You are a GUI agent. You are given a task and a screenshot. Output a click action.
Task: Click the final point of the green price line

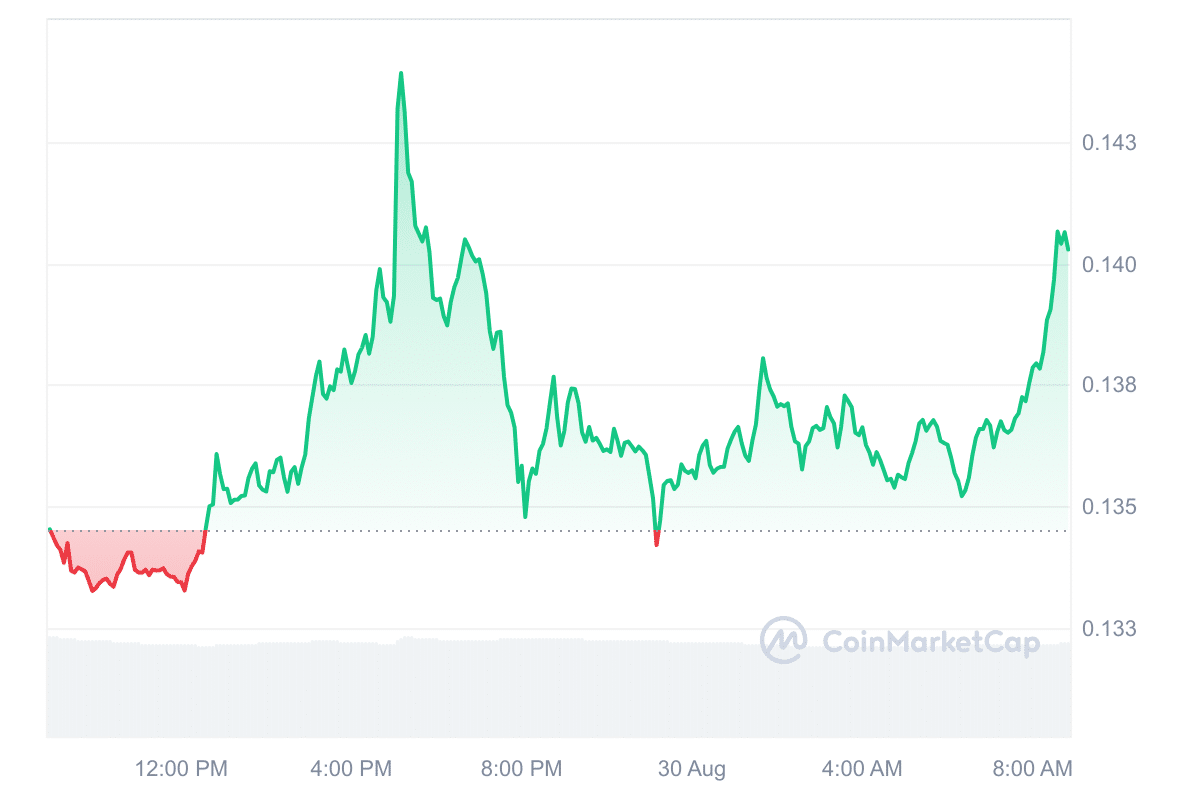pyautogui.click(x=1068, y=249)
